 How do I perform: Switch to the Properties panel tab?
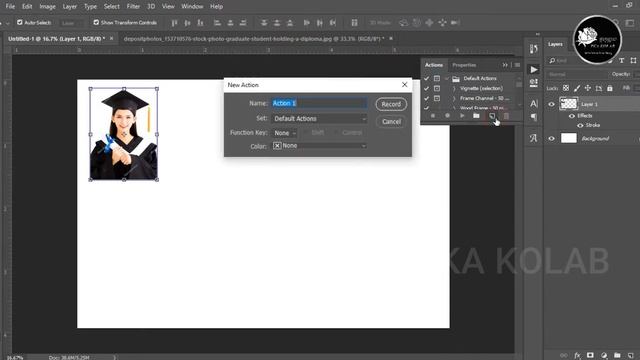click(x=464, y=65)
